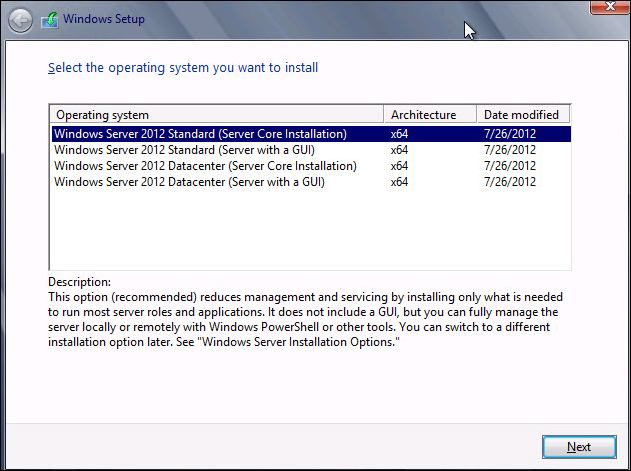The width and height of the screenshot is (631, 471).
Task: Click x64 in the Datacenter GUI row
Action: tap(400, 182)
